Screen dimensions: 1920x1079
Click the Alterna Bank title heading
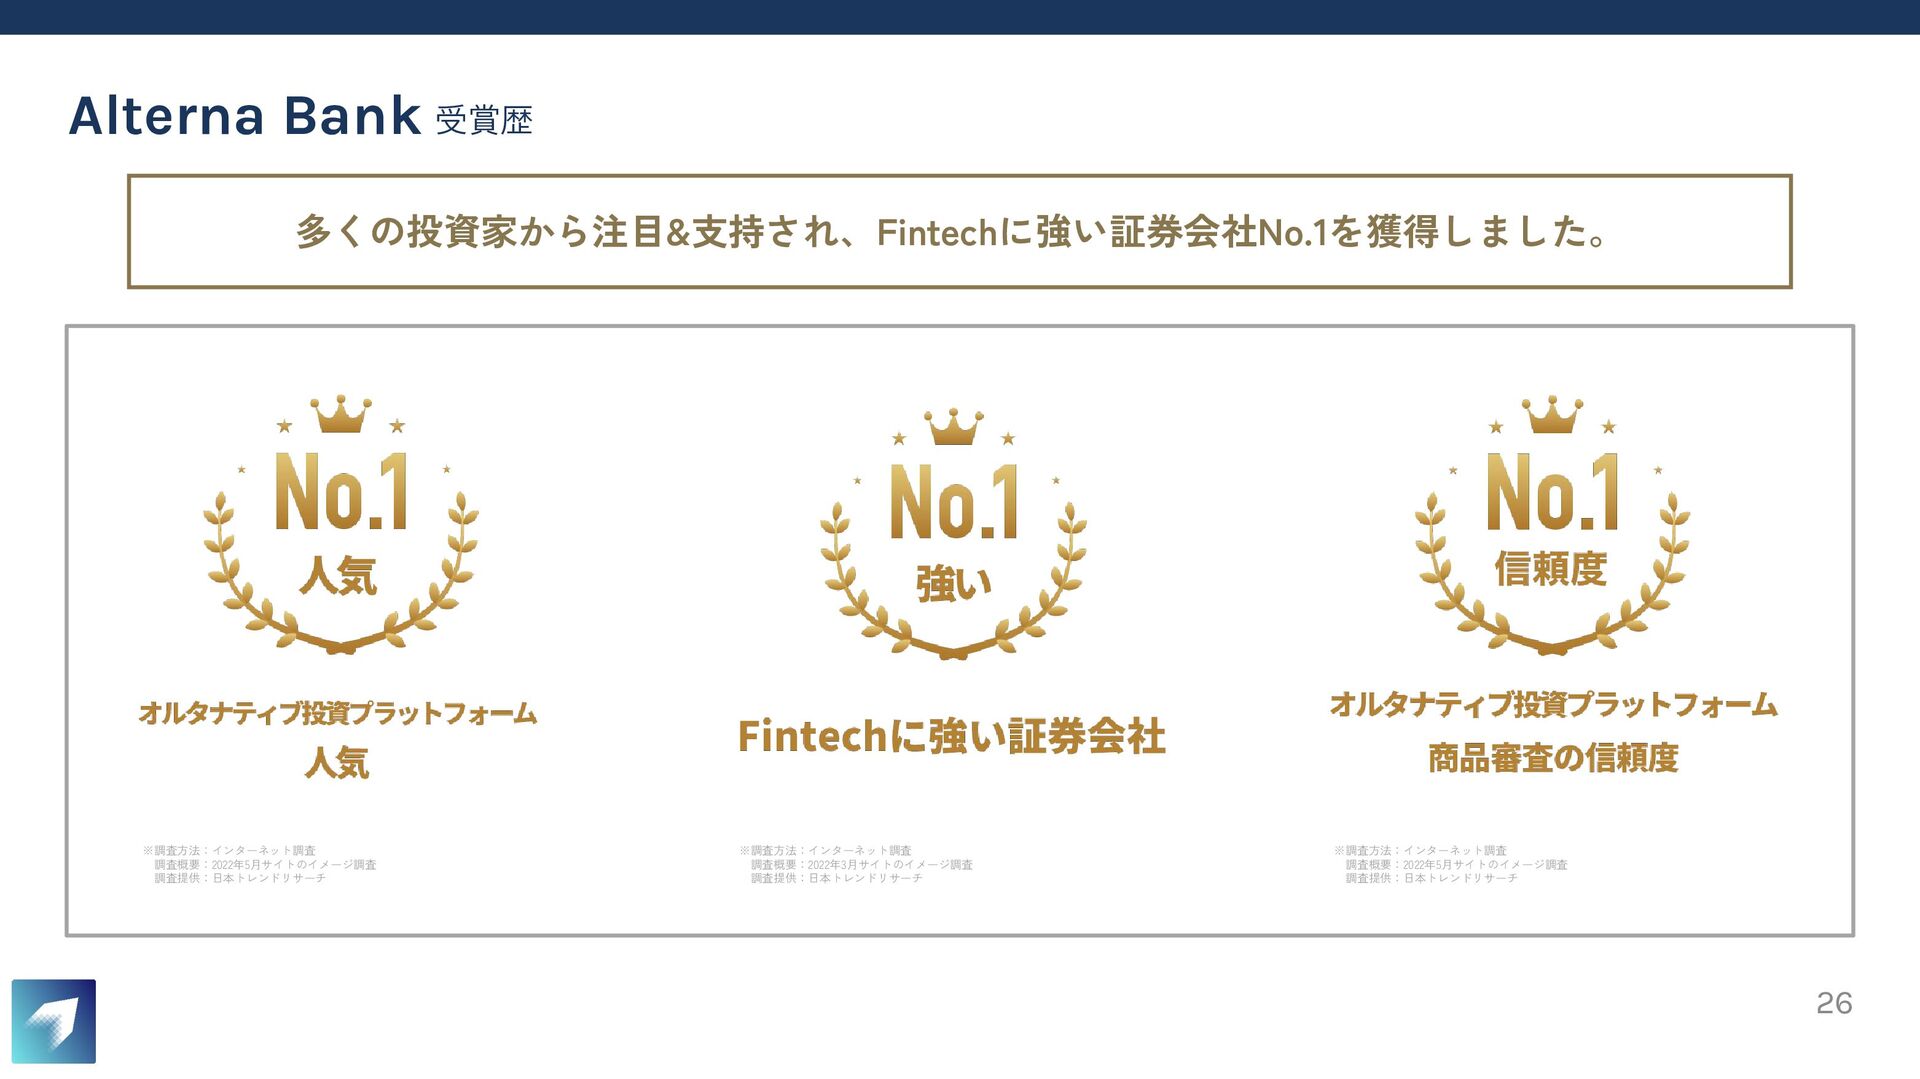(x=245, y=115)
